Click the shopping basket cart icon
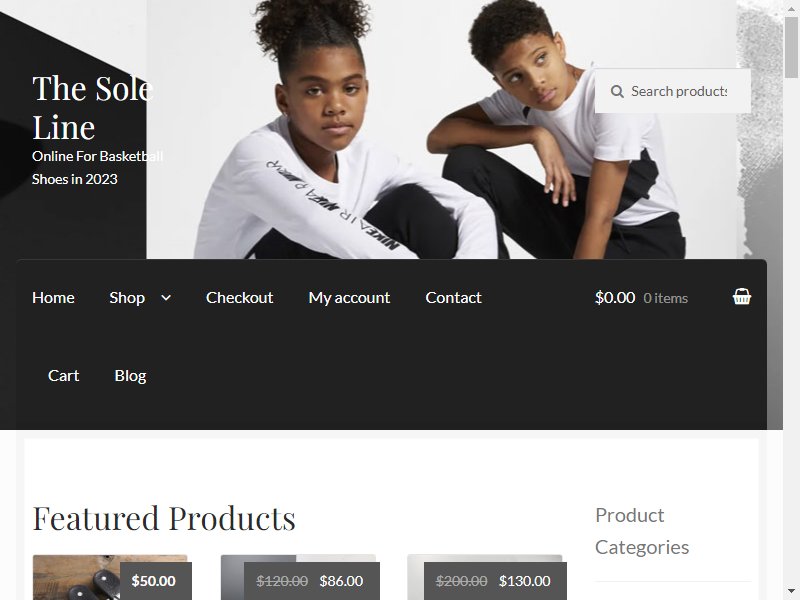Screen dimensions: 800x600 coord(741,296)
